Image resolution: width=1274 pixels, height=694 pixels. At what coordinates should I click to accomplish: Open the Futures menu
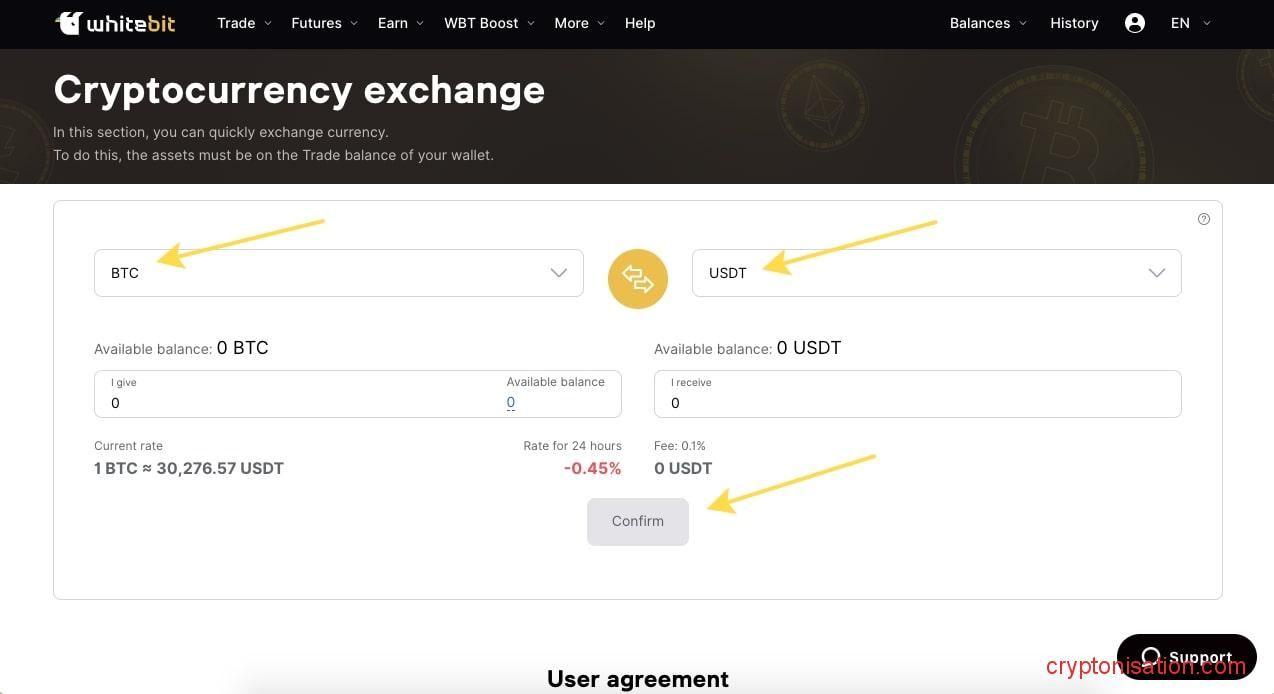[x=323, y=23]
